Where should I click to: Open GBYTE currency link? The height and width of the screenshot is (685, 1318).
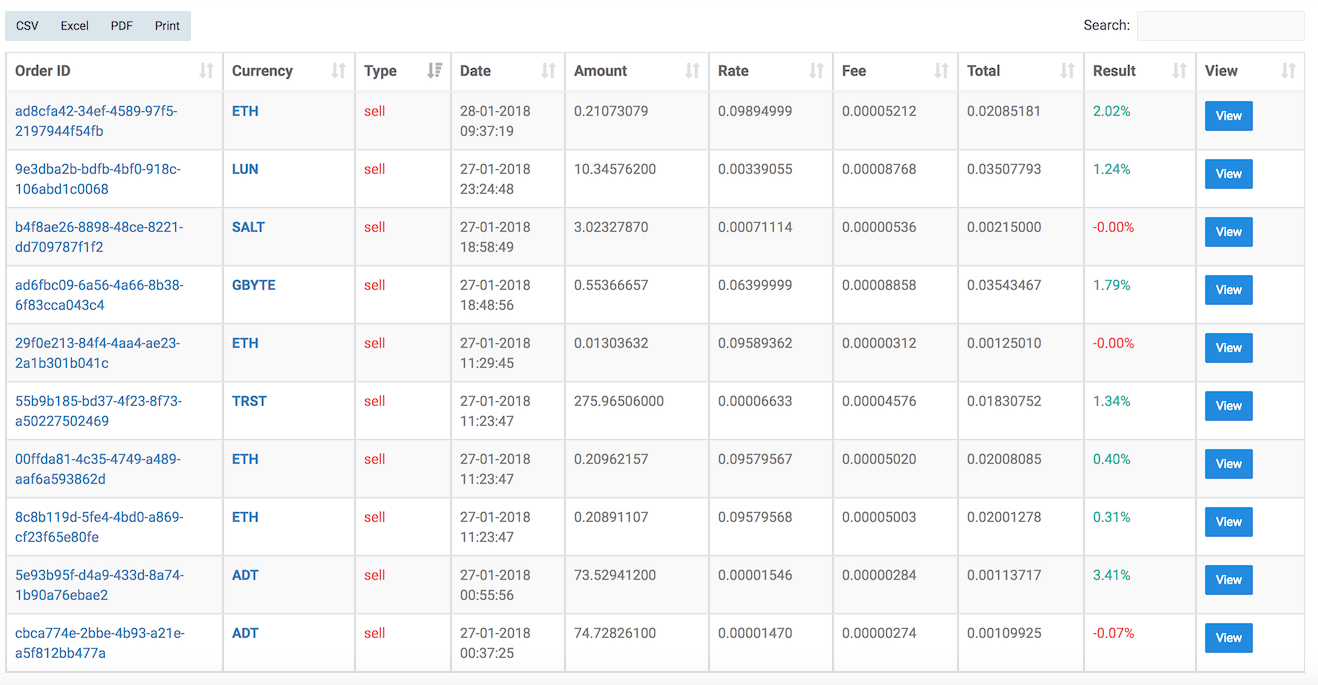254,285
